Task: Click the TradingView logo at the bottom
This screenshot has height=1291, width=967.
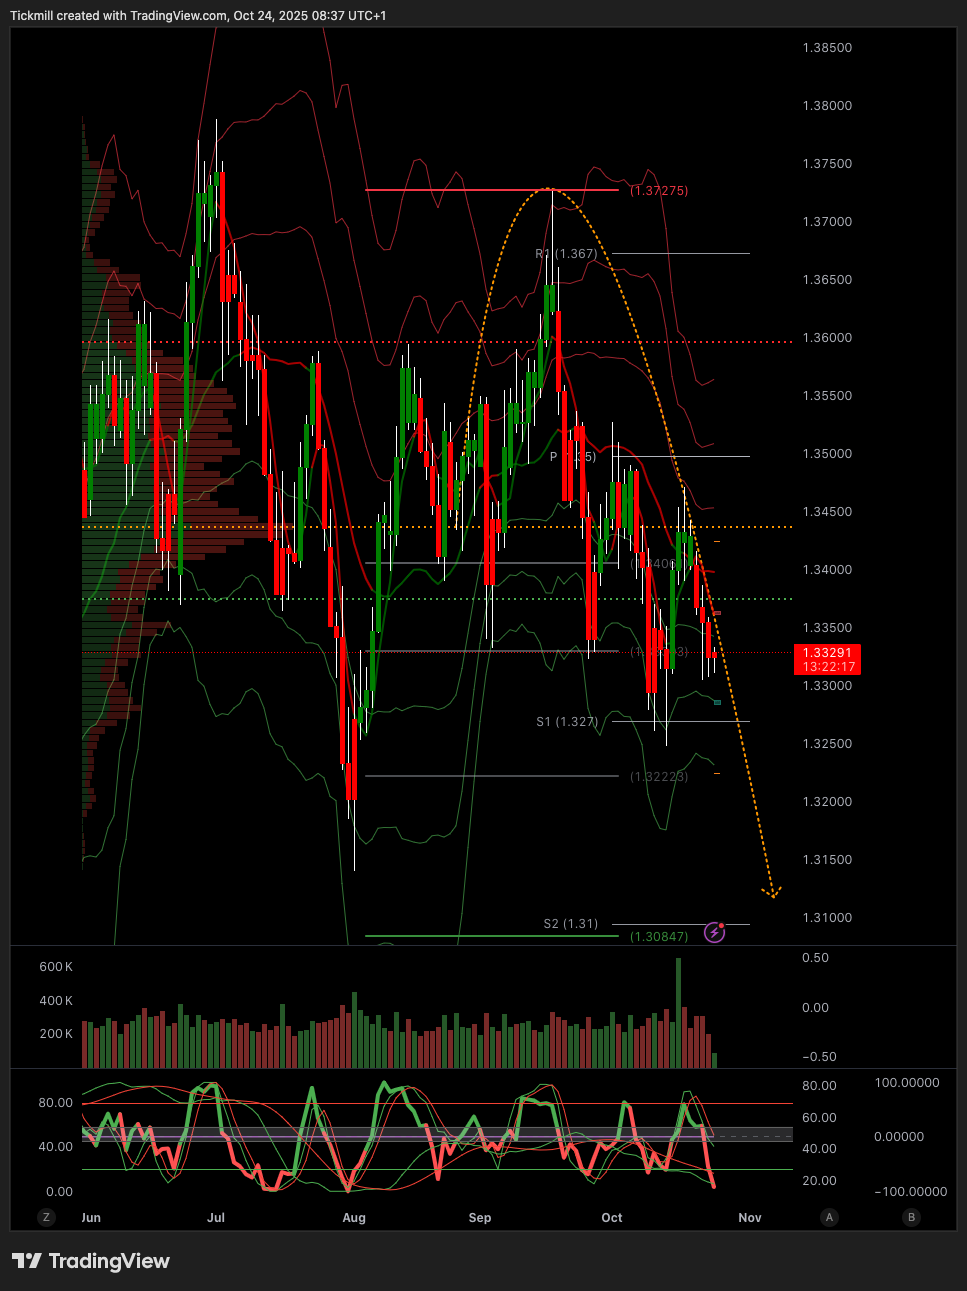Action: point(91,1261)
